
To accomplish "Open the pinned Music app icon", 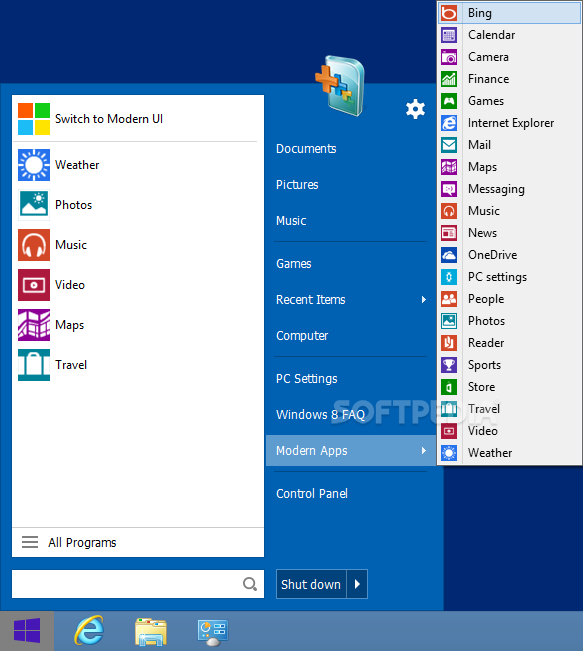I will point(34,245).
